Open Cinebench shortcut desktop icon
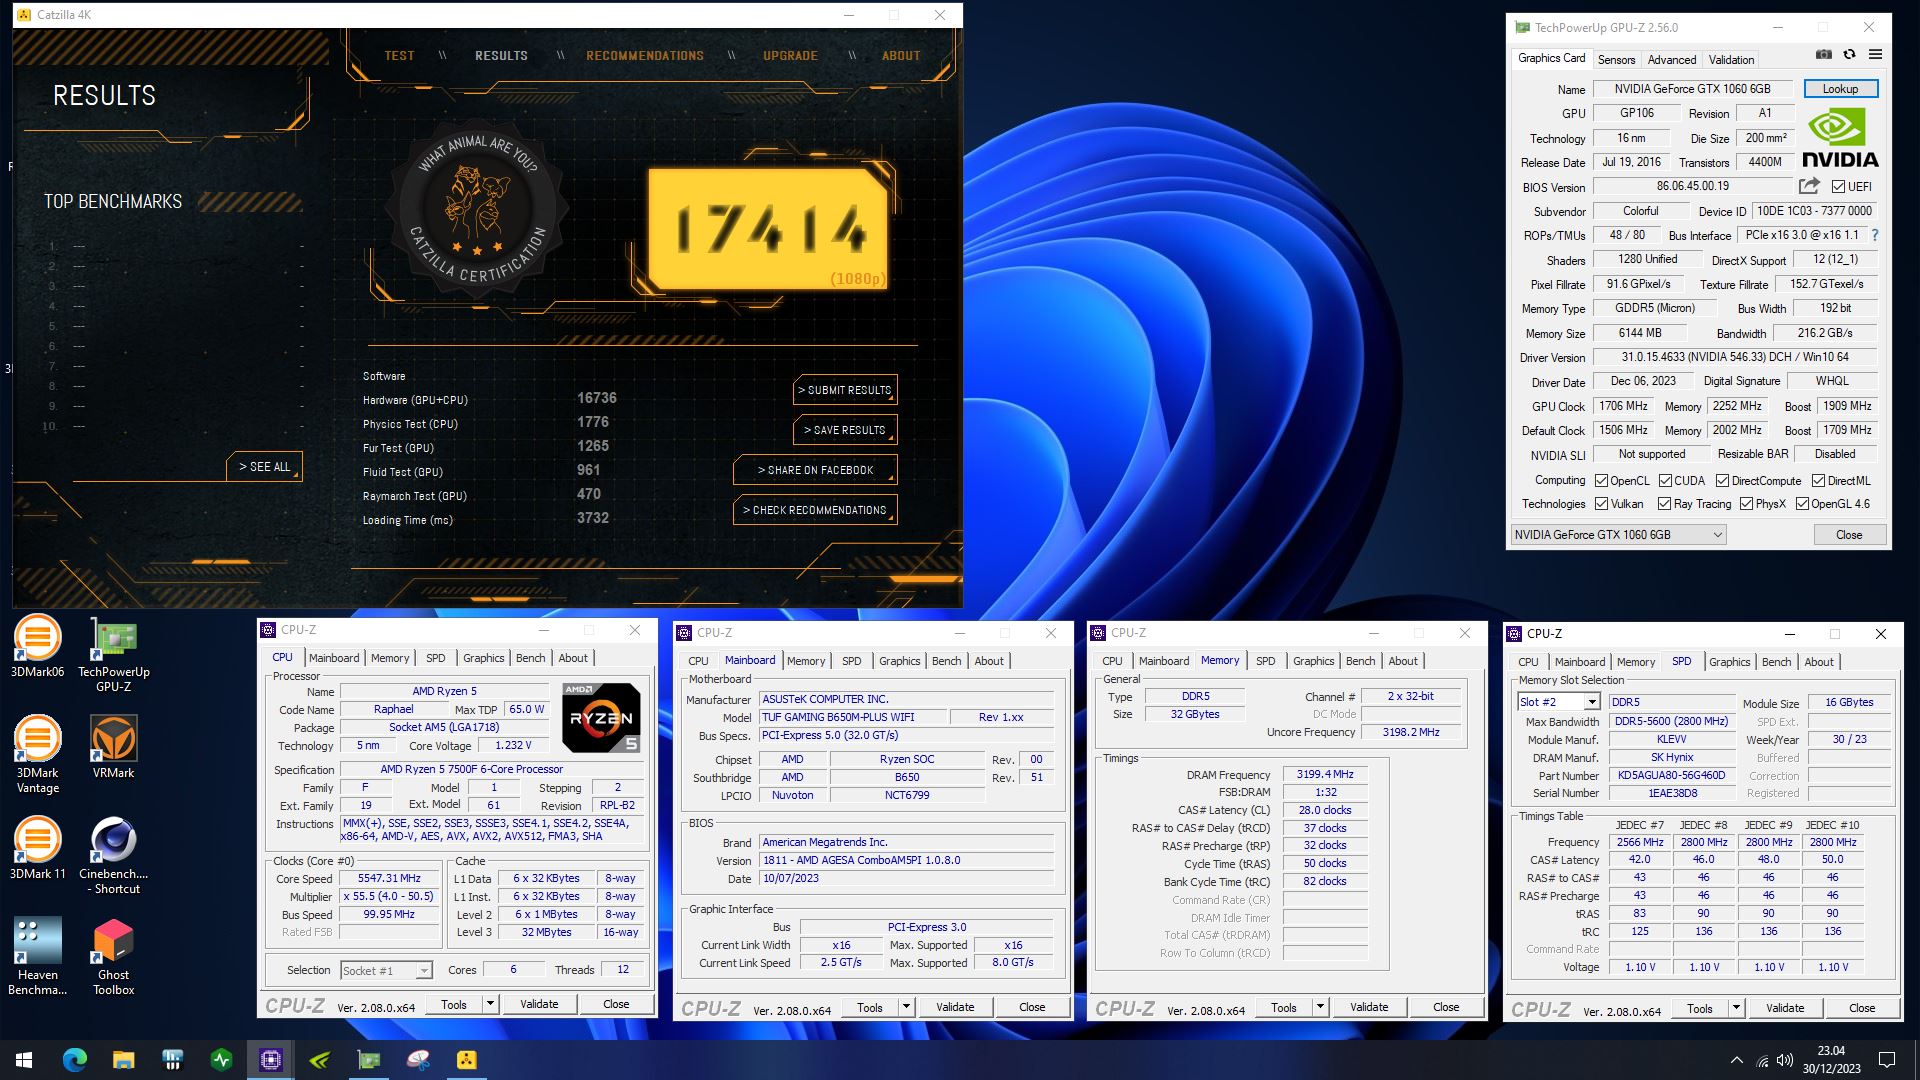Image resolution: width=1920 pixels, height=1080 pixels. tap(114, 856)
